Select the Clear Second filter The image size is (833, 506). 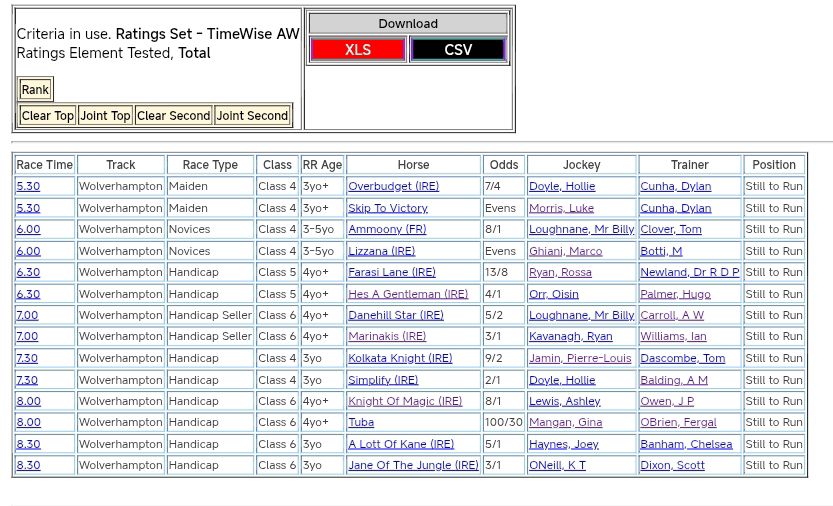click(173, 116)
